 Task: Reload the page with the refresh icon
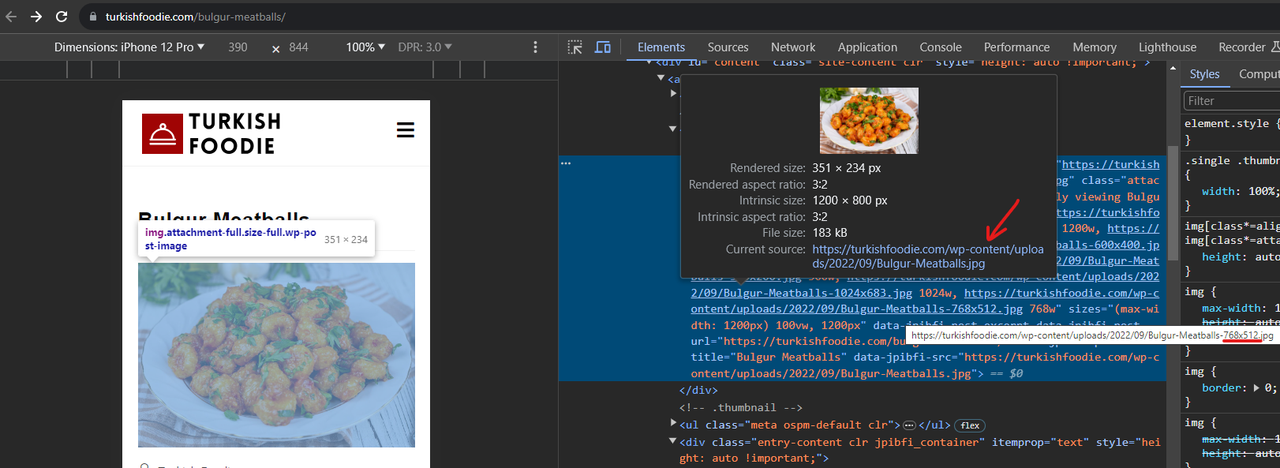pyautogui.click(x=62, y=17)
